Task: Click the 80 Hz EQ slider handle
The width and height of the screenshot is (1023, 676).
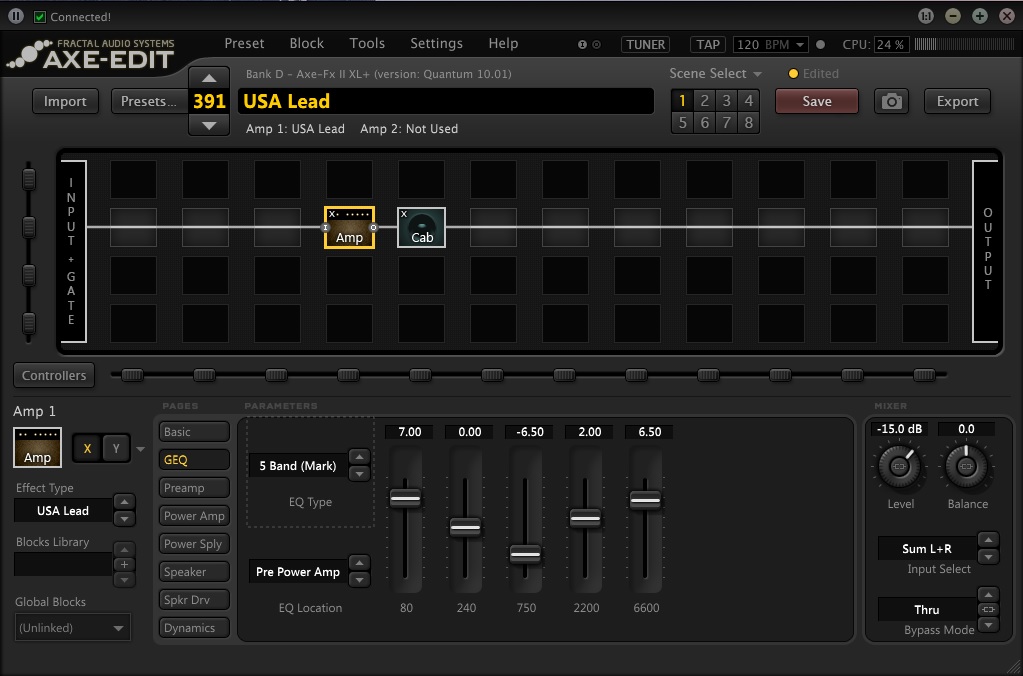Action: 406,498
